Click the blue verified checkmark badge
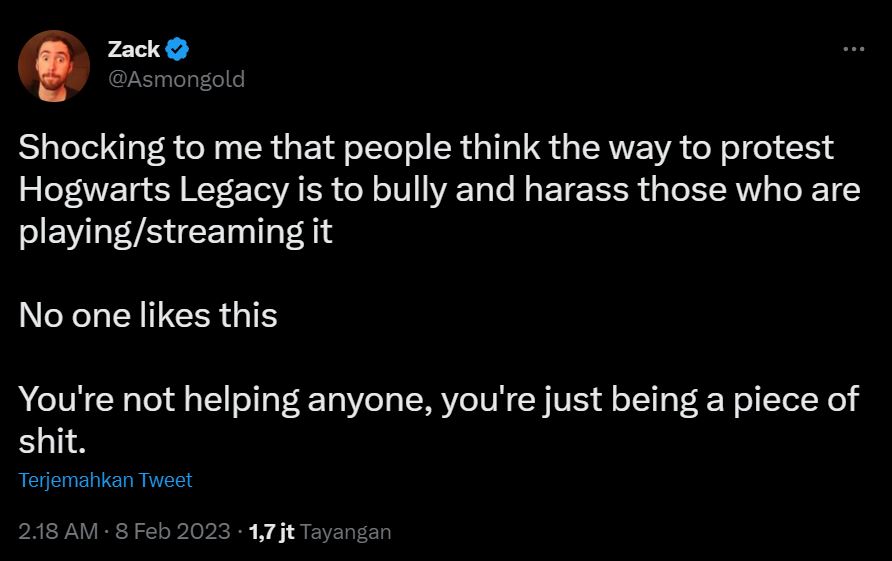The image size is (892, 561). (177, 49)
